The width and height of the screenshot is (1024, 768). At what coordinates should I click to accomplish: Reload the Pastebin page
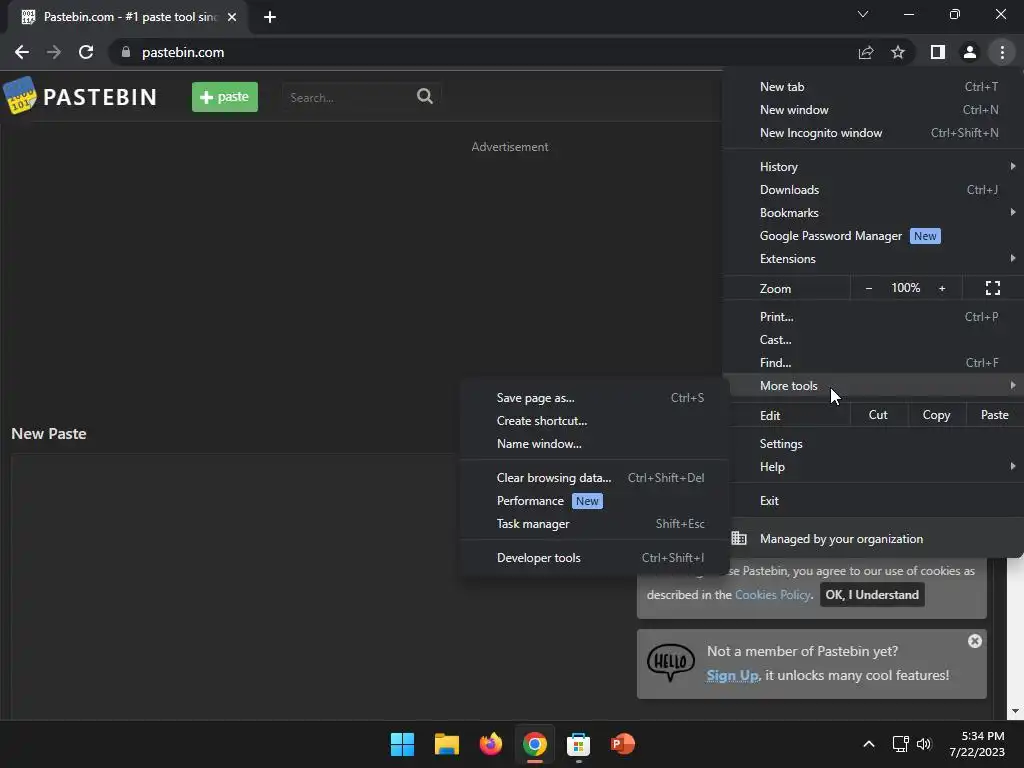pos(86,52)
